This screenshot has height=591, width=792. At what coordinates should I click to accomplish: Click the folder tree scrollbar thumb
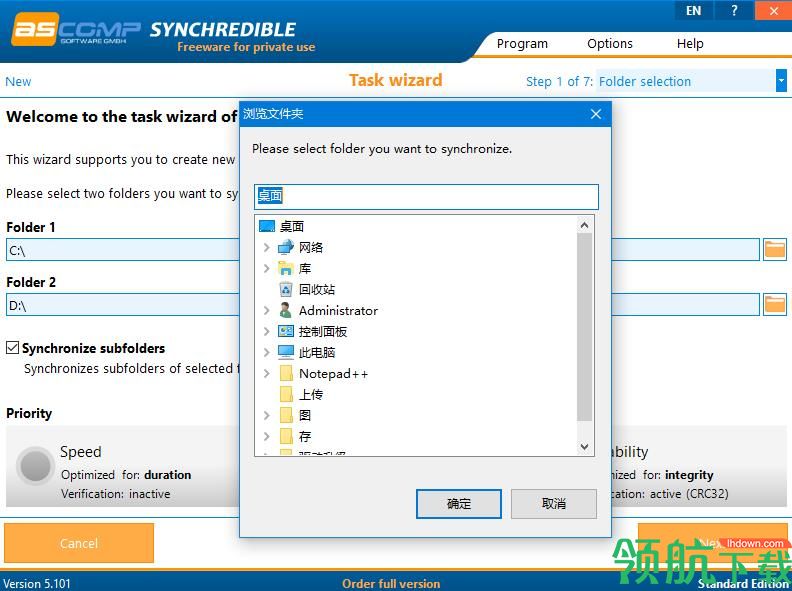tap(584, 327)
